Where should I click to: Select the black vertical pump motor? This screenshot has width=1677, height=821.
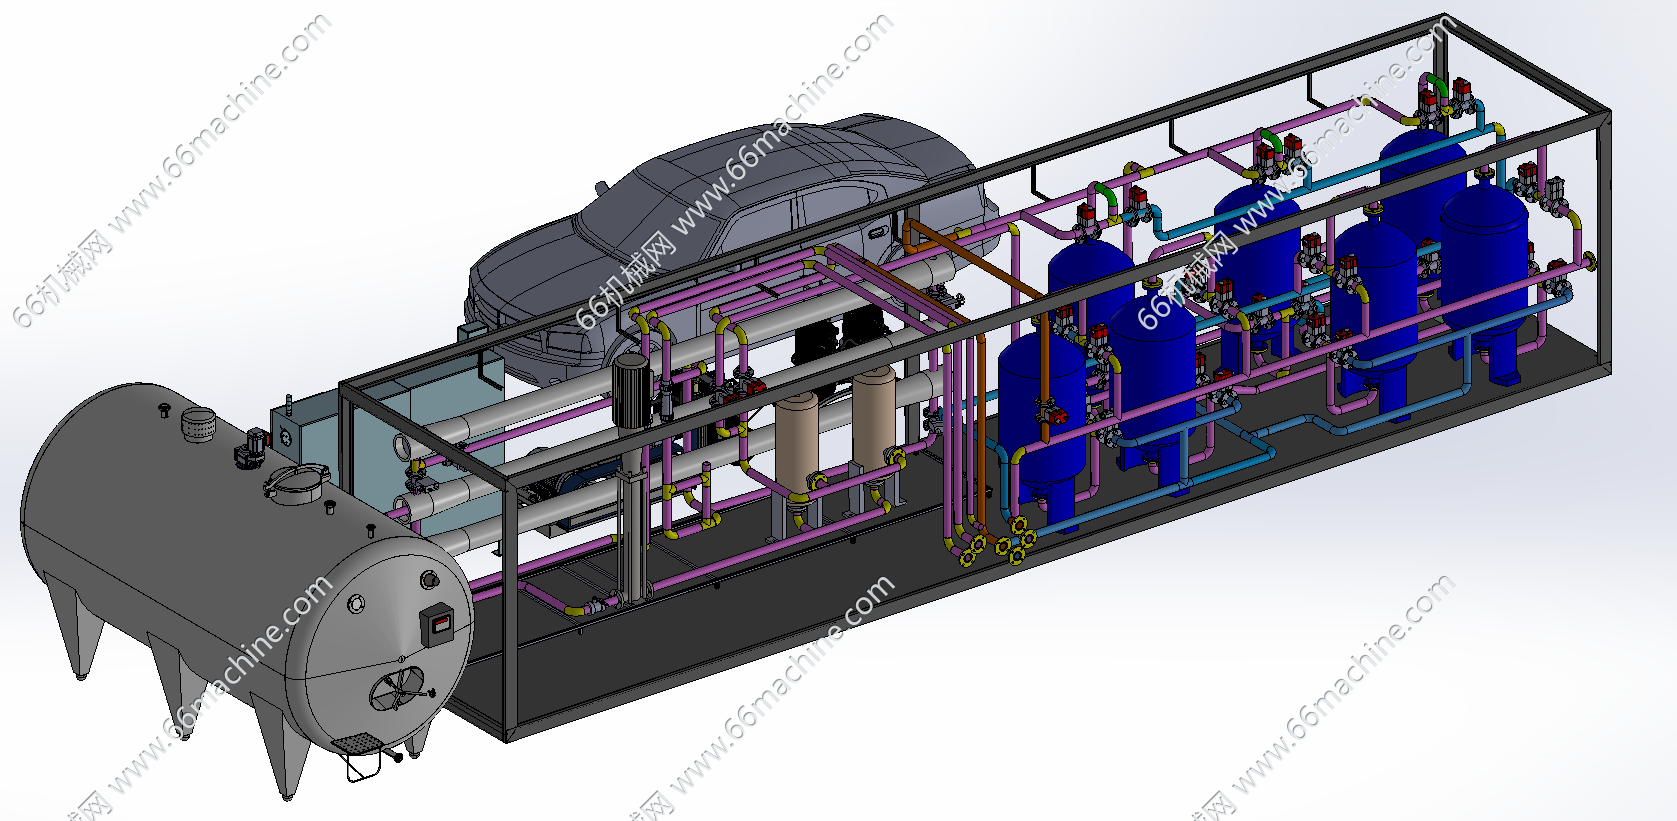click(x=632, y=390)
